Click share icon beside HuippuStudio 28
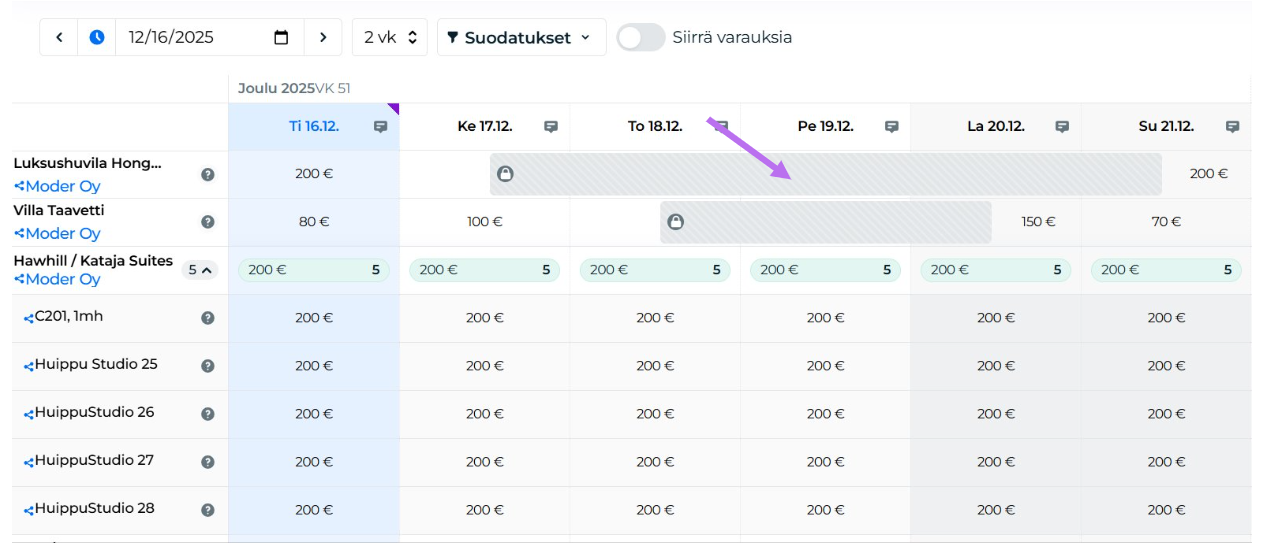Viewport: 1261px width, 550px height. click(29, 510)
